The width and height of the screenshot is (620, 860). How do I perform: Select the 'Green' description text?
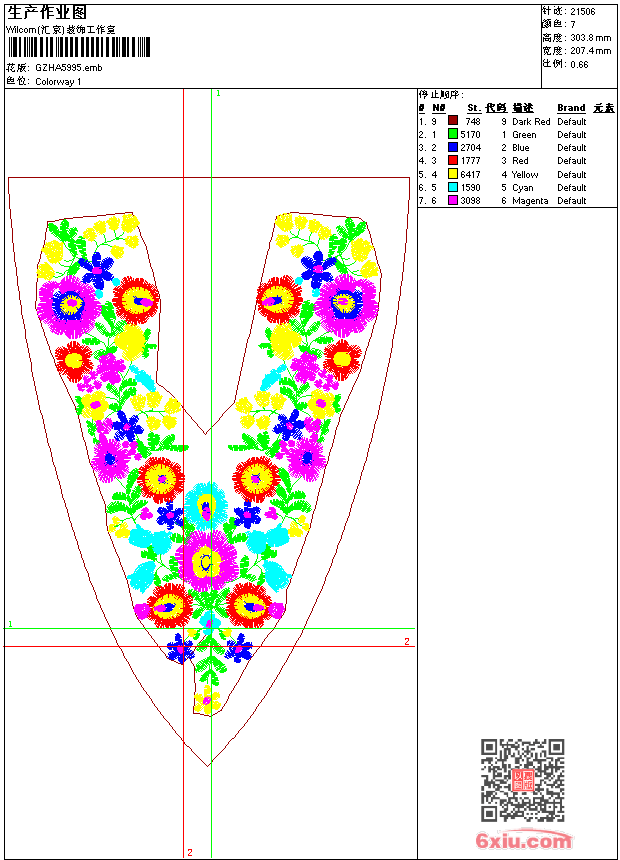524,134
